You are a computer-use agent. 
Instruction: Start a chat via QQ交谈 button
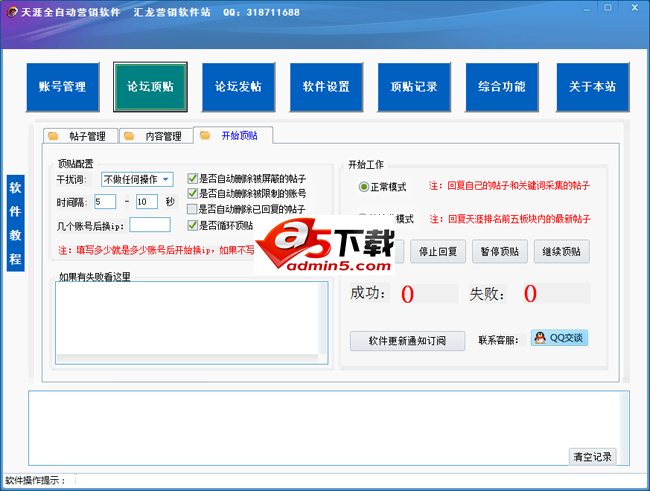click(559, 338)
